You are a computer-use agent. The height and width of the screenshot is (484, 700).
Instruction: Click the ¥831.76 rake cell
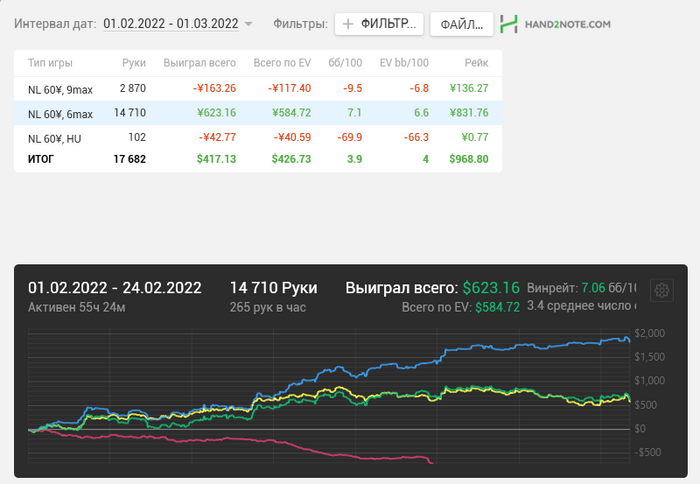(469, 113)
